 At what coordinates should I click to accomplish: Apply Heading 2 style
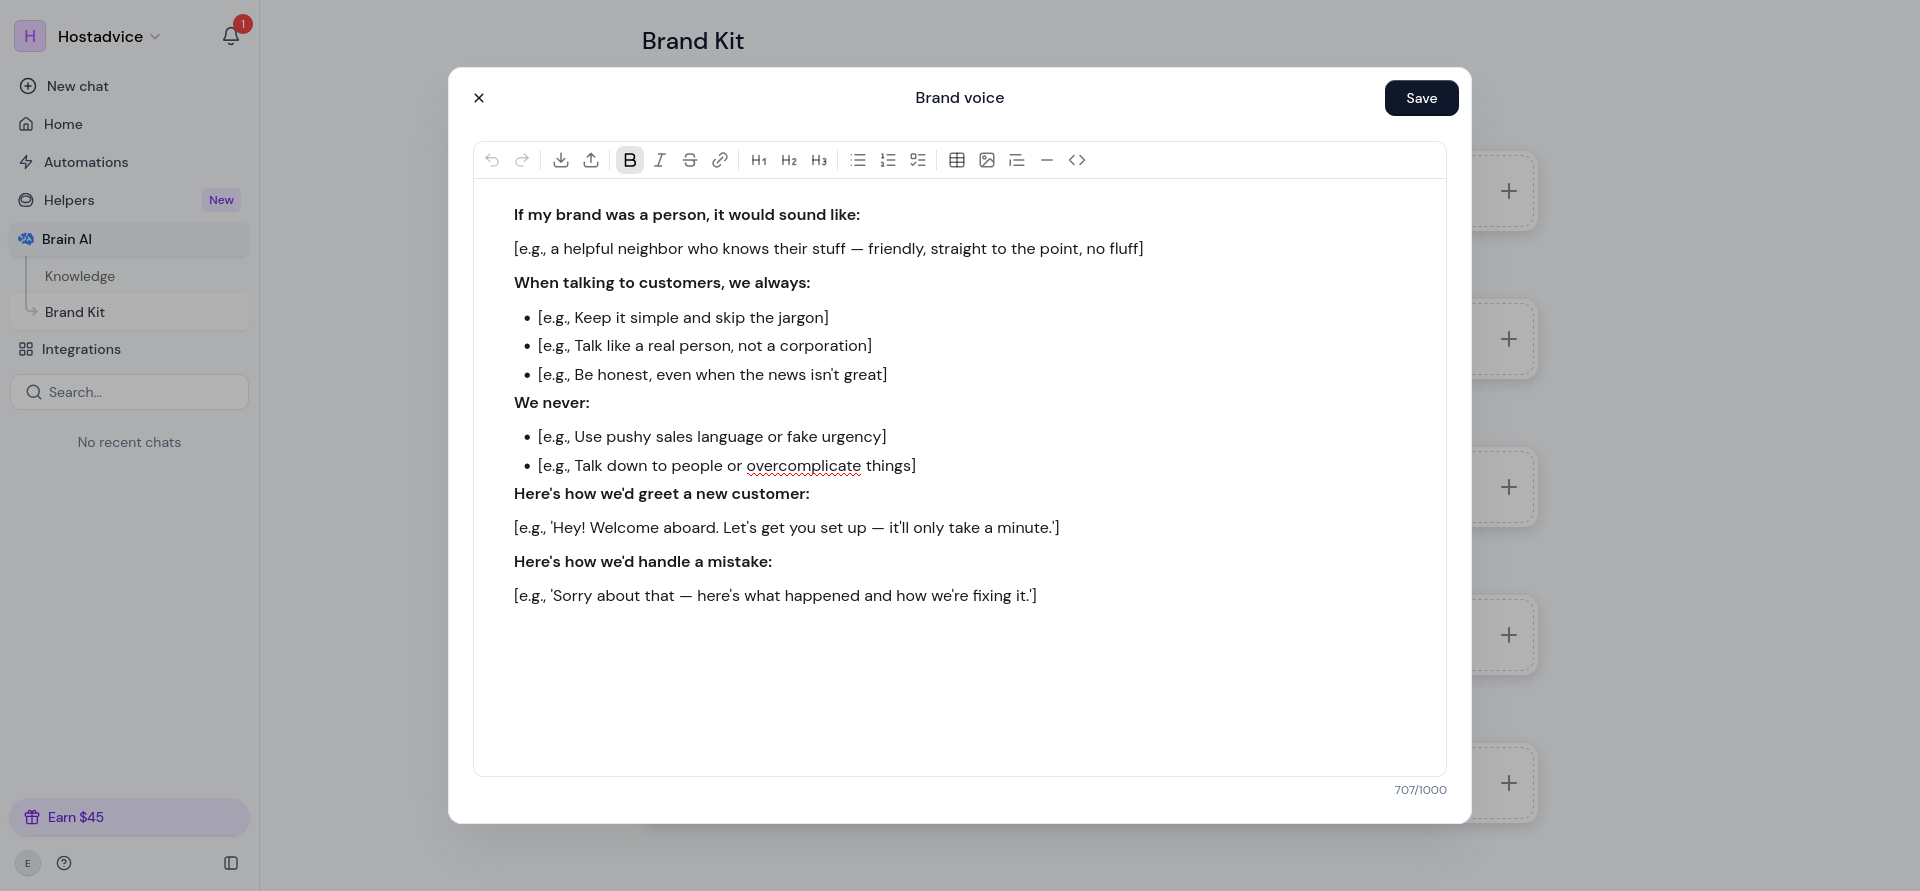pos(789,160)
